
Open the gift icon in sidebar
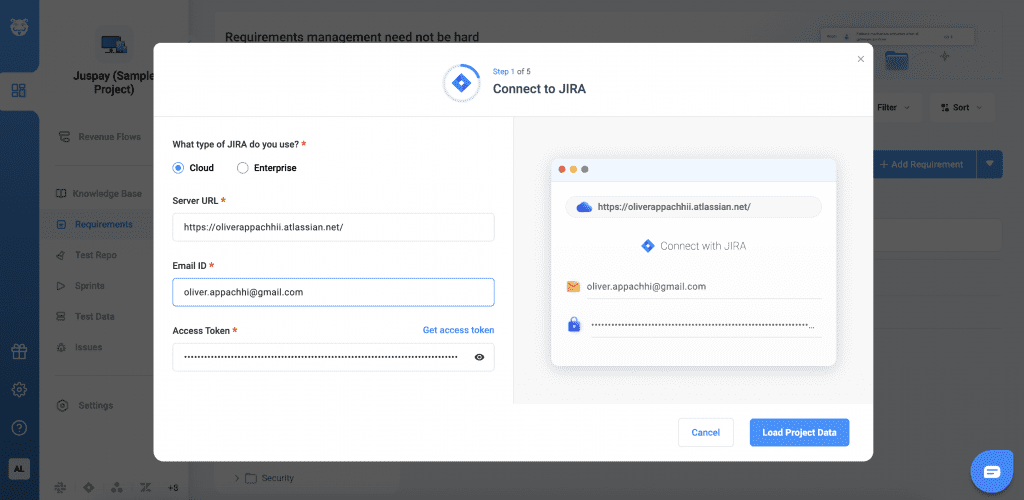click(19, 351)
